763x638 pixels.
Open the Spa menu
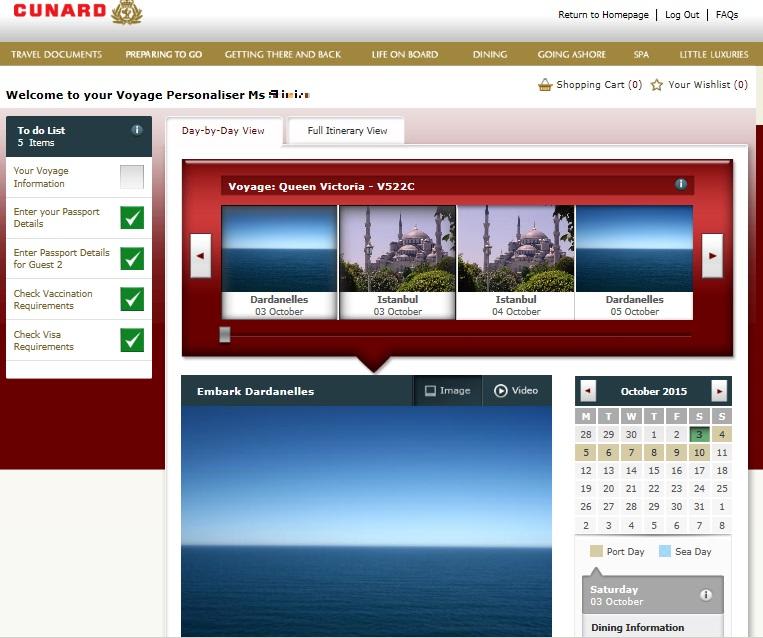point(641,55)
